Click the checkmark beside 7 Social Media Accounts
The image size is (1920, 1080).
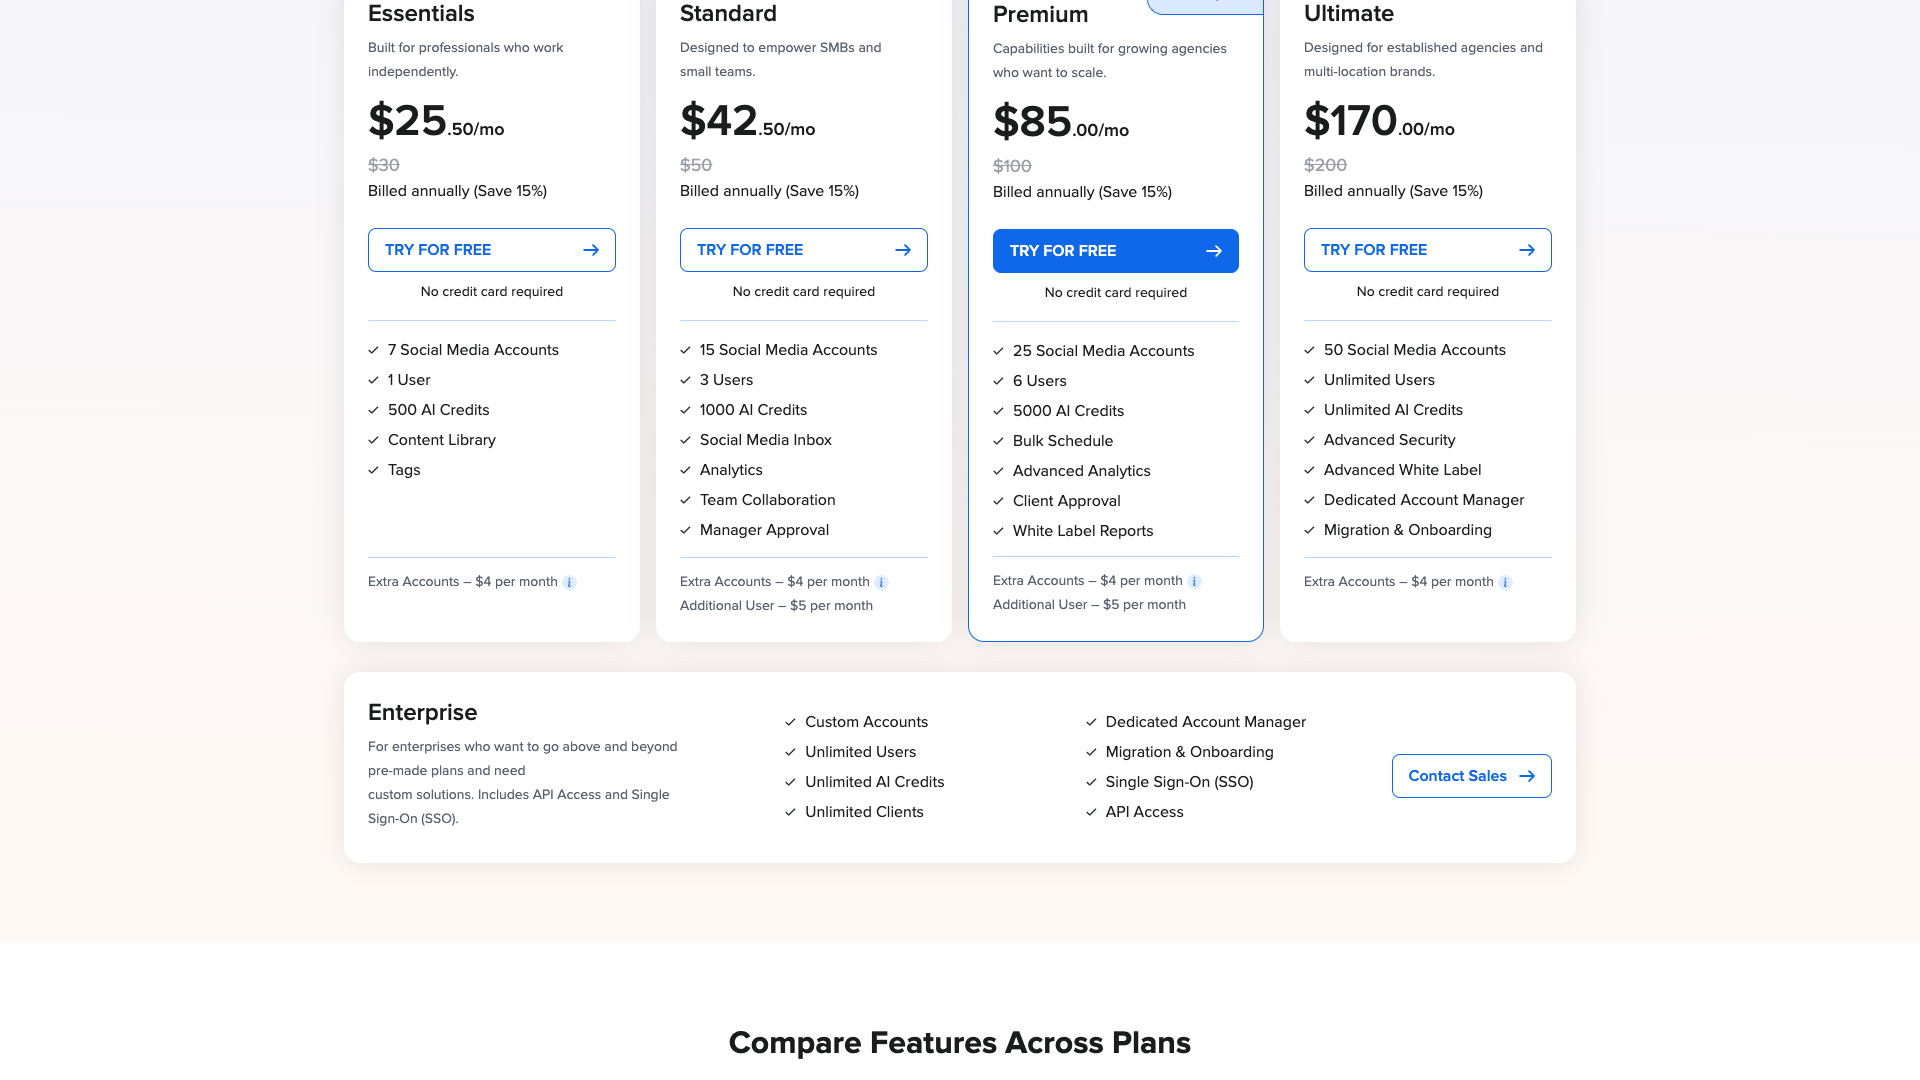(371, 350)
